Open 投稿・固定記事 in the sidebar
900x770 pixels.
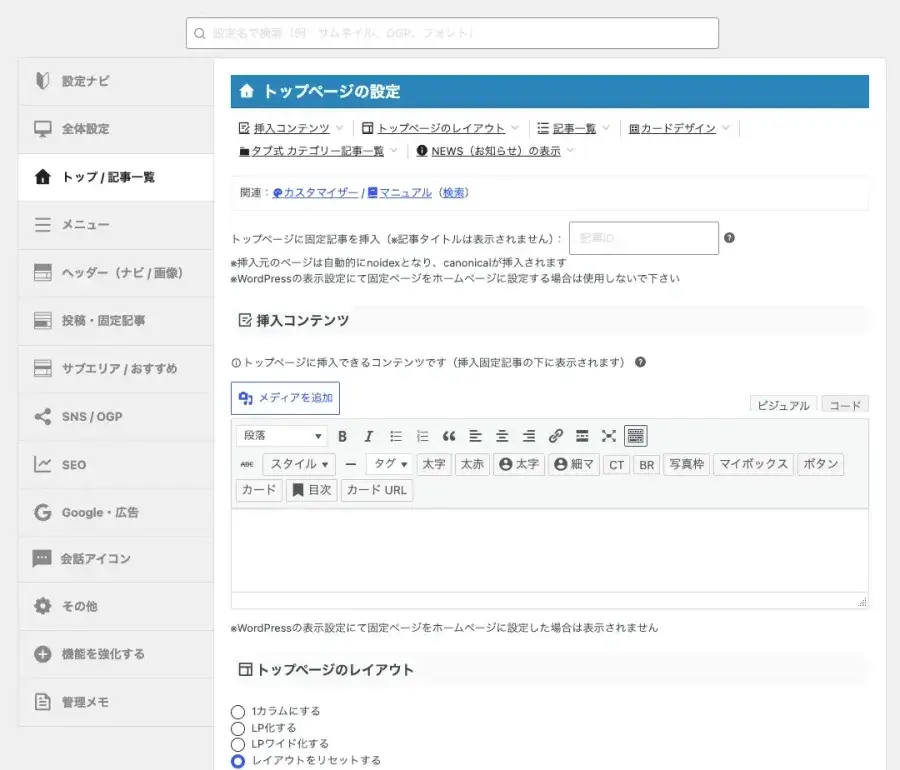coord(116,321)
